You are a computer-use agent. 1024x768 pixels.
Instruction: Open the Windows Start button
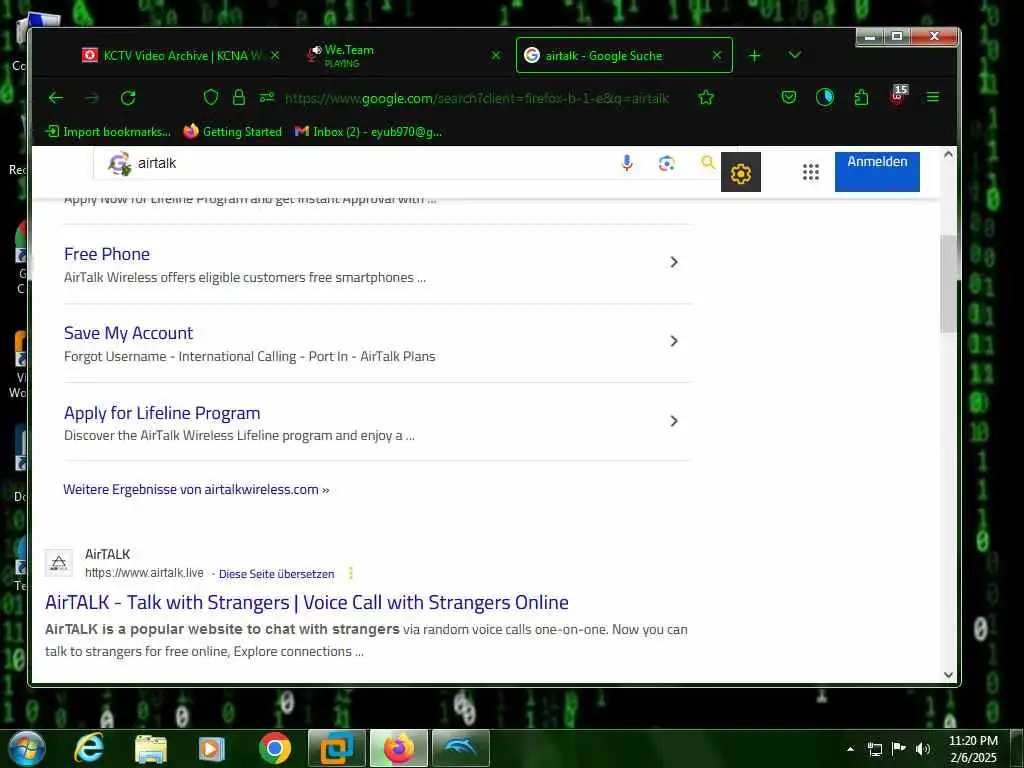27,748
